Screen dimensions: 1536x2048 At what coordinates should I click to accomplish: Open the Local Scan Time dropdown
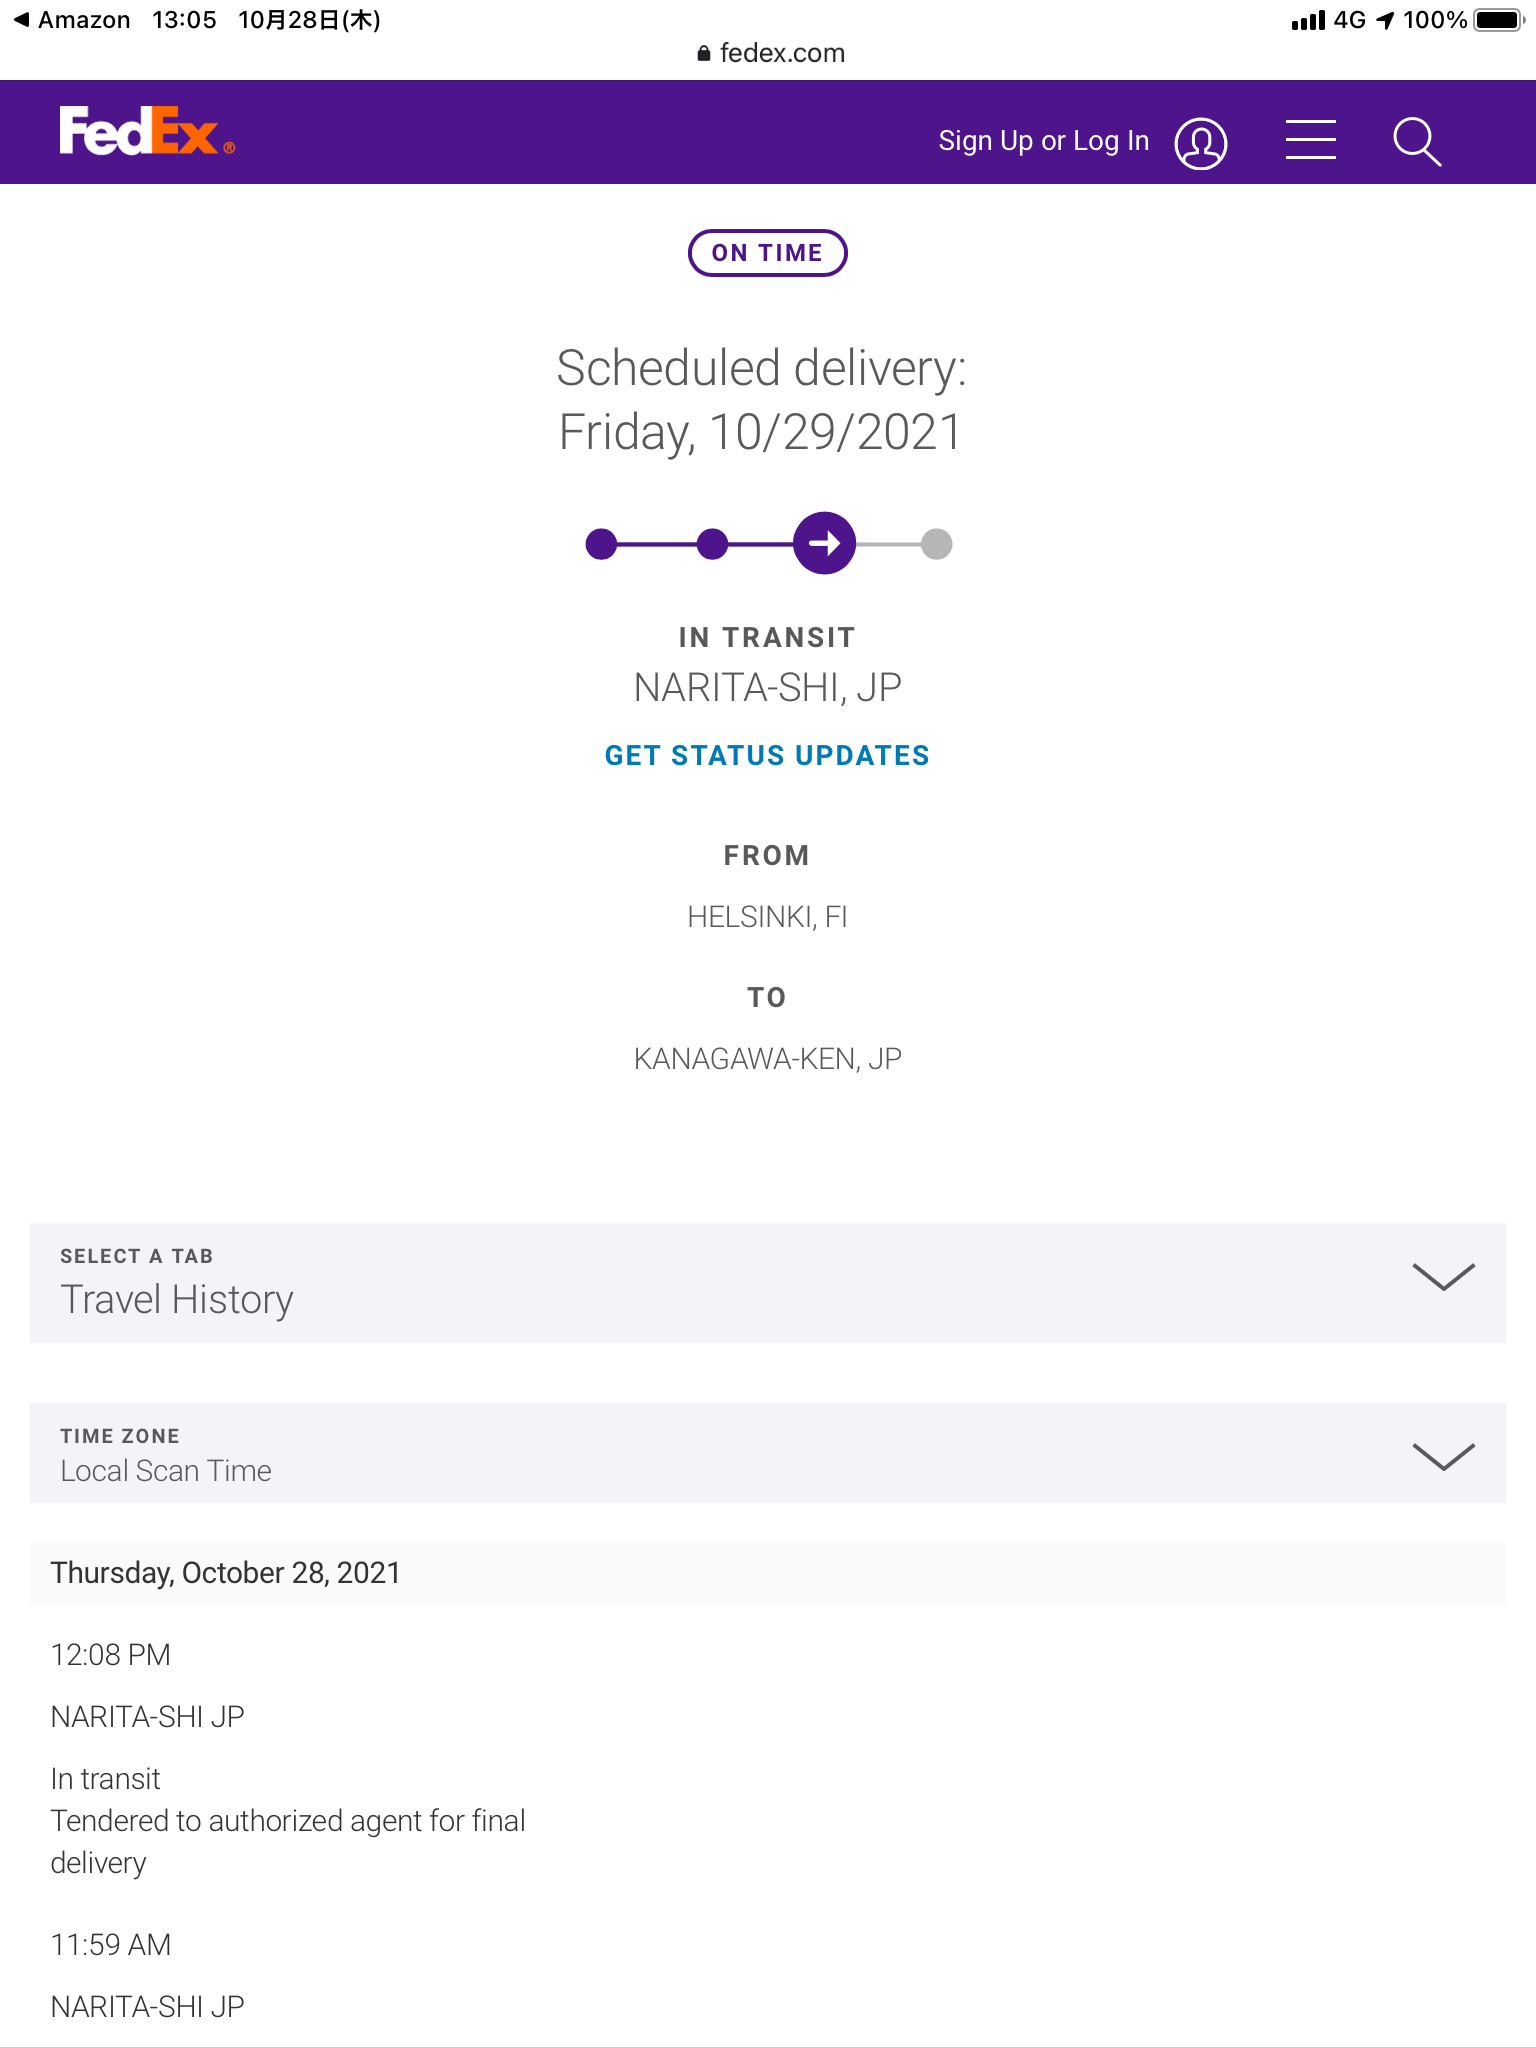(x=166, y=1470)
